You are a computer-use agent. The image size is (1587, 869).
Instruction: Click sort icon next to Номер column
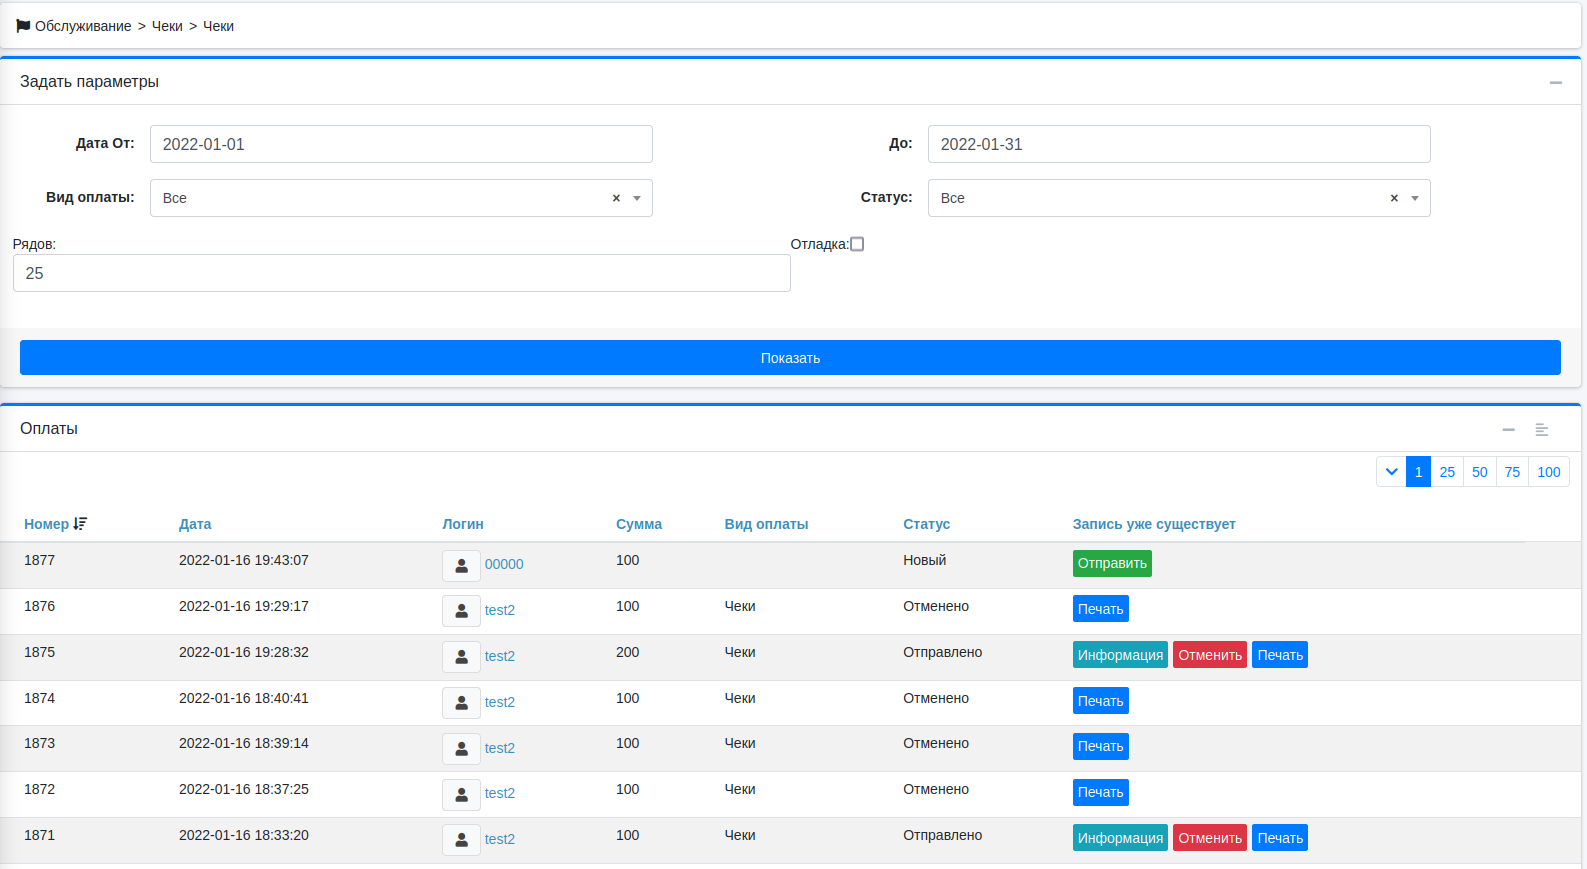[x=81, y=524]
